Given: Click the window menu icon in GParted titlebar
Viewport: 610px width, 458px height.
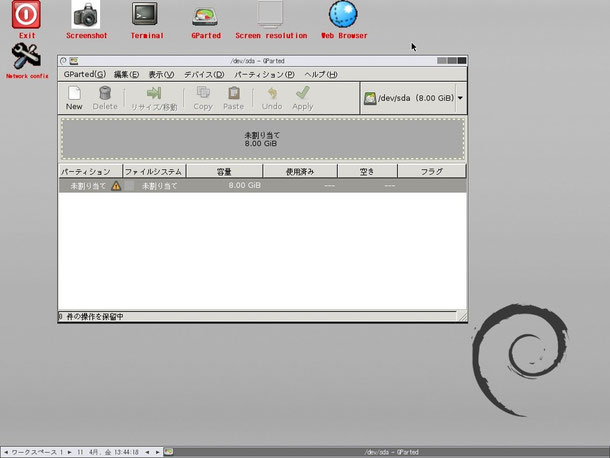Looking at the screenshot, I should coord(63,61).
